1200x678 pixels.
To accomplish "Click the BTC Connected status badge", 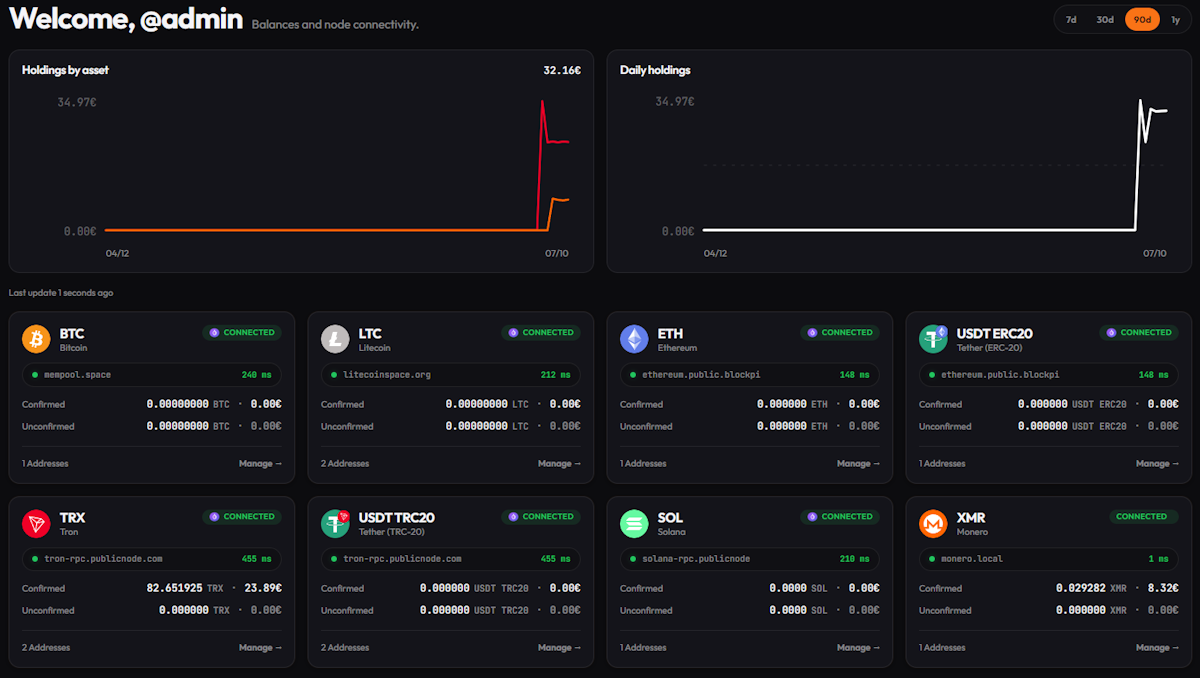I will pyautogui.click(x=242, y=332).
